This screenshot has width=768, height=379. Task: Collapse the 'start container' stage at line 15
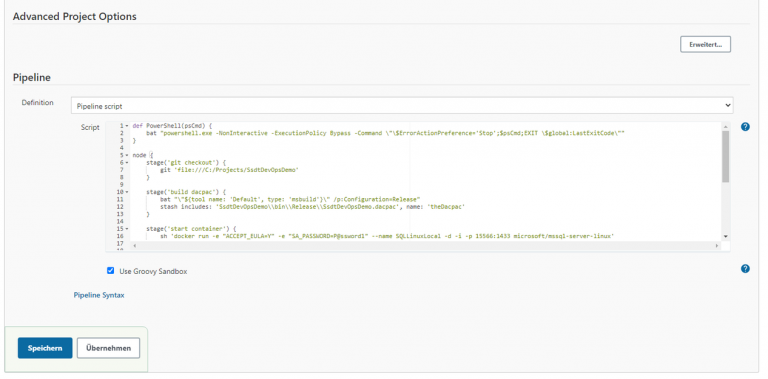[x=127, y=229]
